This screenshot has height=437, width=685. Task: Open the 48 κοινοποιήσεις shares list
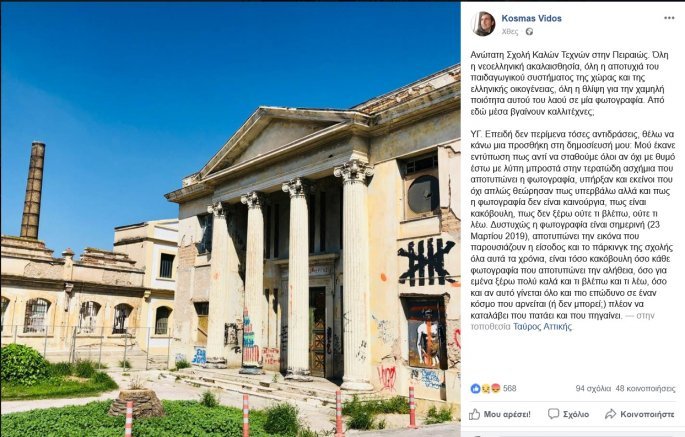(x=645, y=388)
